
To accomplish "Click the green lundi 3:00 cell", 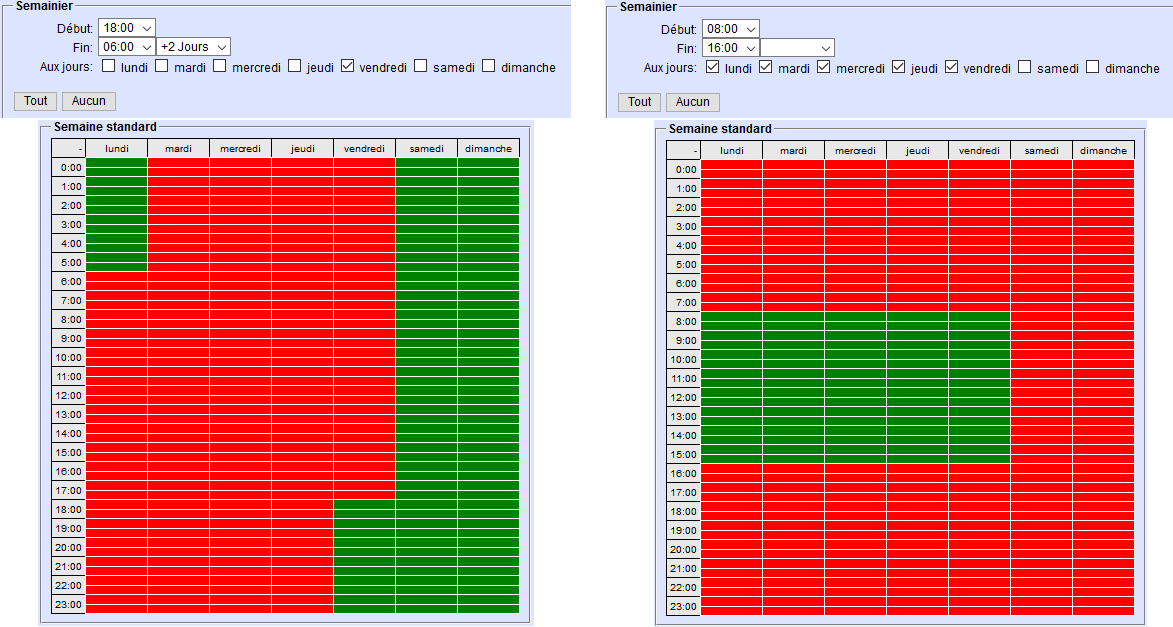I will pos(116,226).
